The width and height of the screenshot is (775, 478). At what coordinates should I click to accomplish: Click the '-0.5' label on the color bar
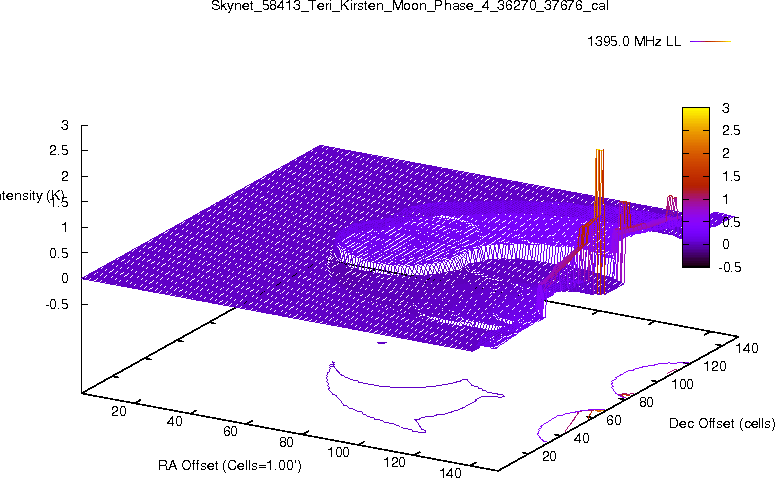[x=730, y=267]
